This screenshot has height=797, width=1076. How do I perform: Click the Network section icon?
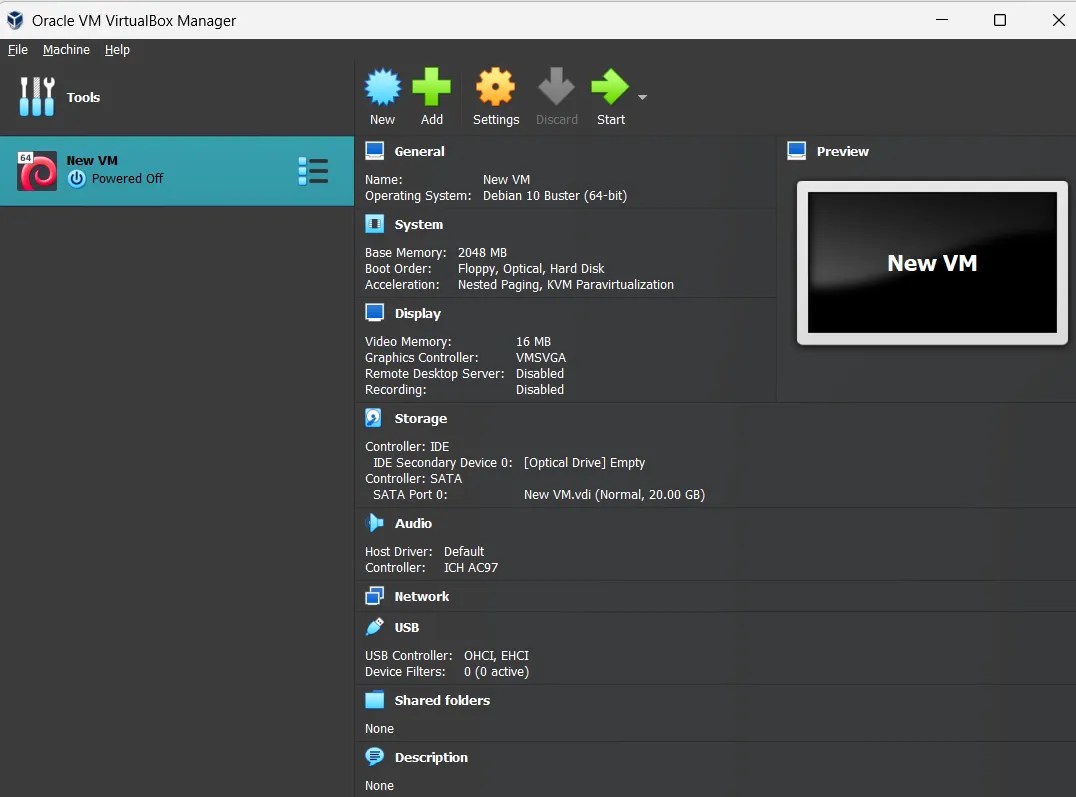(x=376, y=596)
